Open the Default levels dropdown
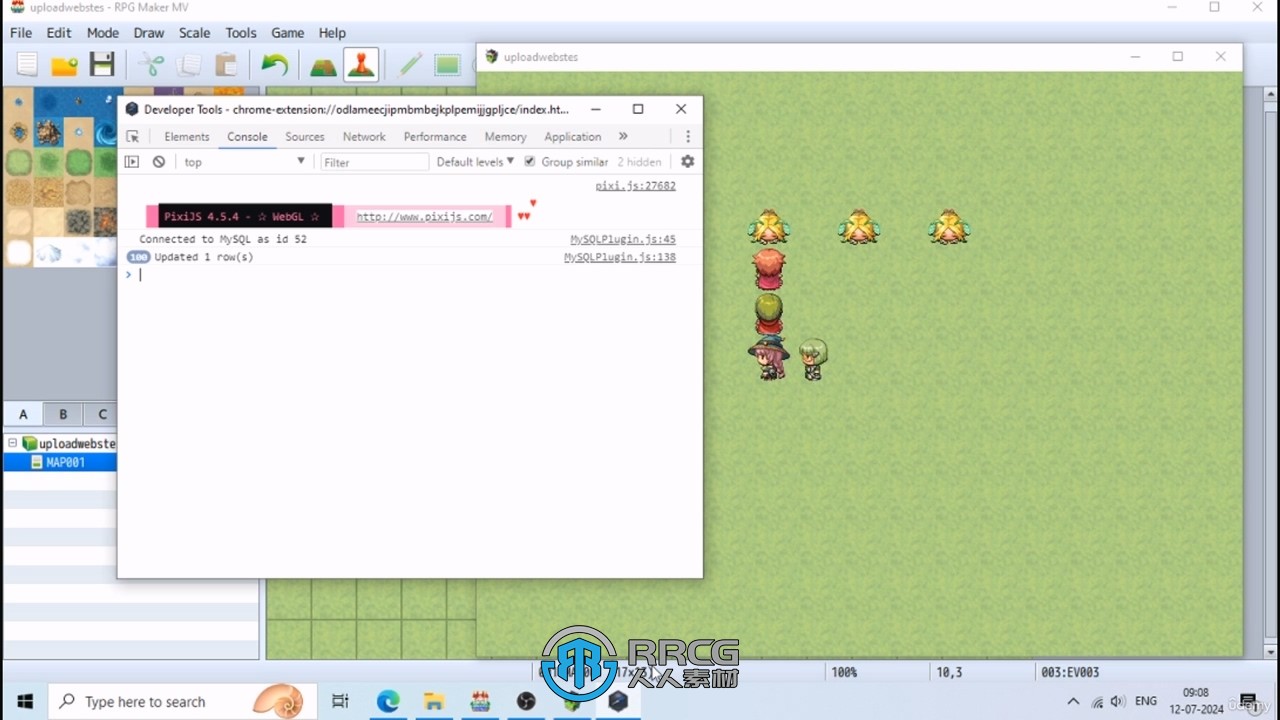This screenshot has width=1280, height=720. point(475,162)
